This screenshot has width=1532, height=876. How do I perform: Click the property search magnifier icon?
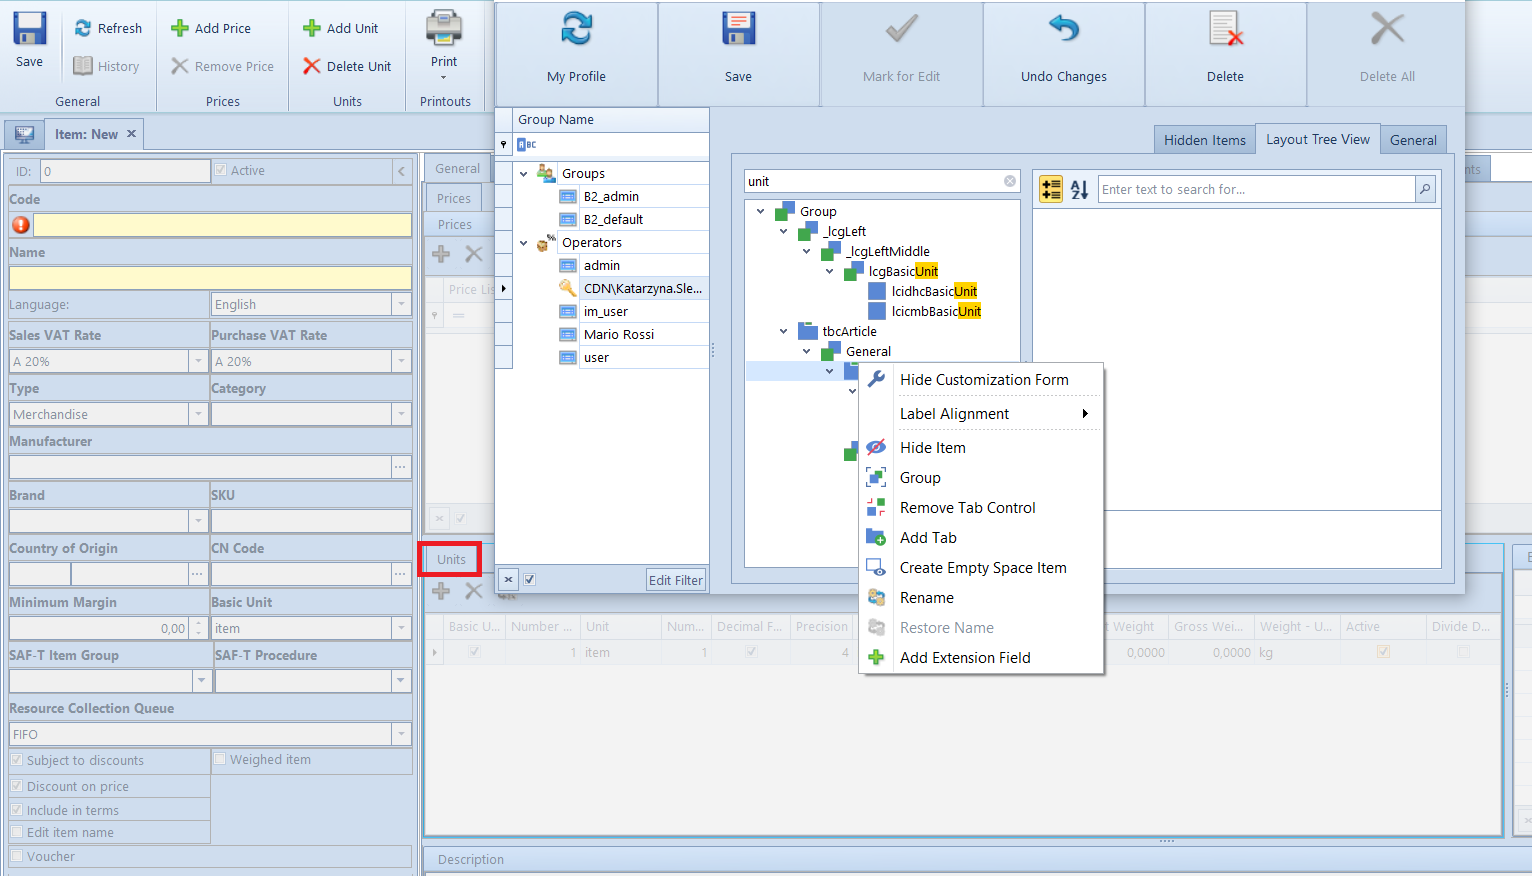pos(1426,189)
